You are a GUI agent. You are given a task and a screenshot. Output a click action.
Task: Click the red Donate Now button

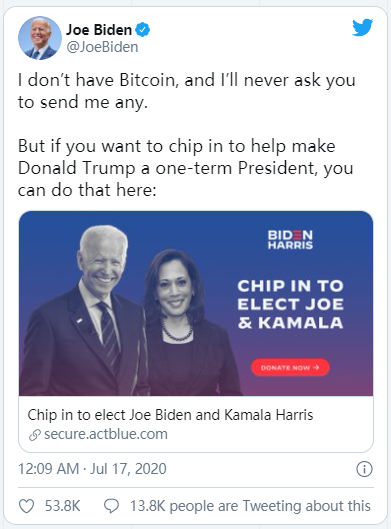(290, 367)
